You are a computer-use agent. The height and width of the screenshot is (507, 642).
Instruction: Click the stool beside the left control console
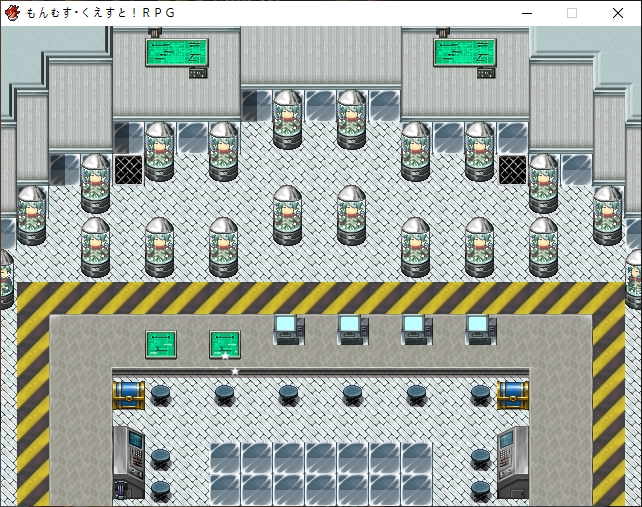[160, 460]
